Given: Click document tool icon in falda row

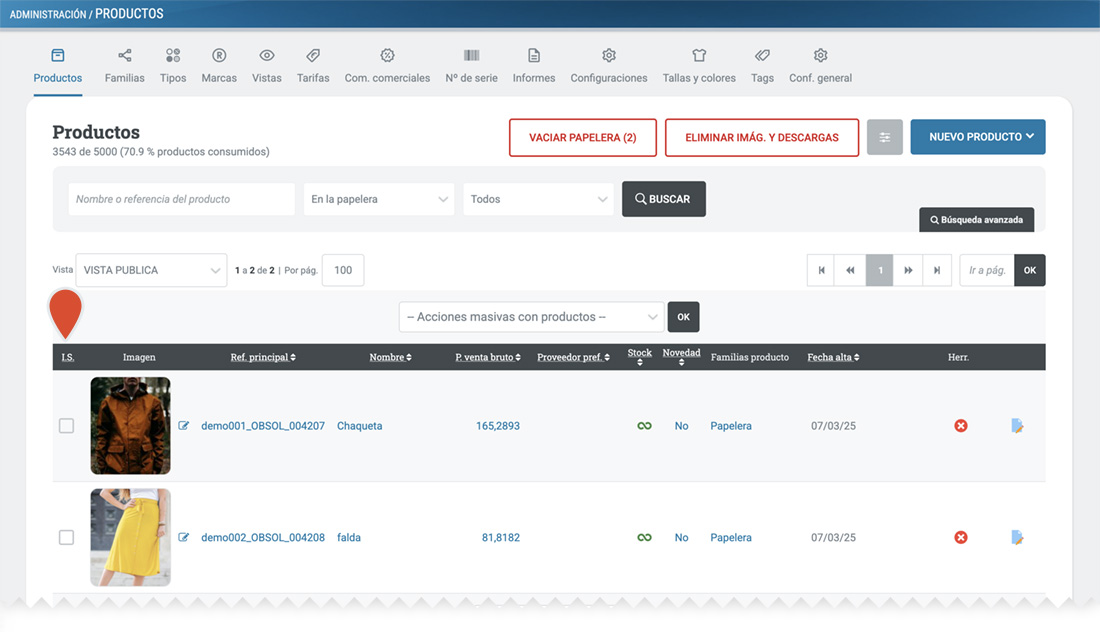Looking at the screenshot, I should pos(1017,537).
